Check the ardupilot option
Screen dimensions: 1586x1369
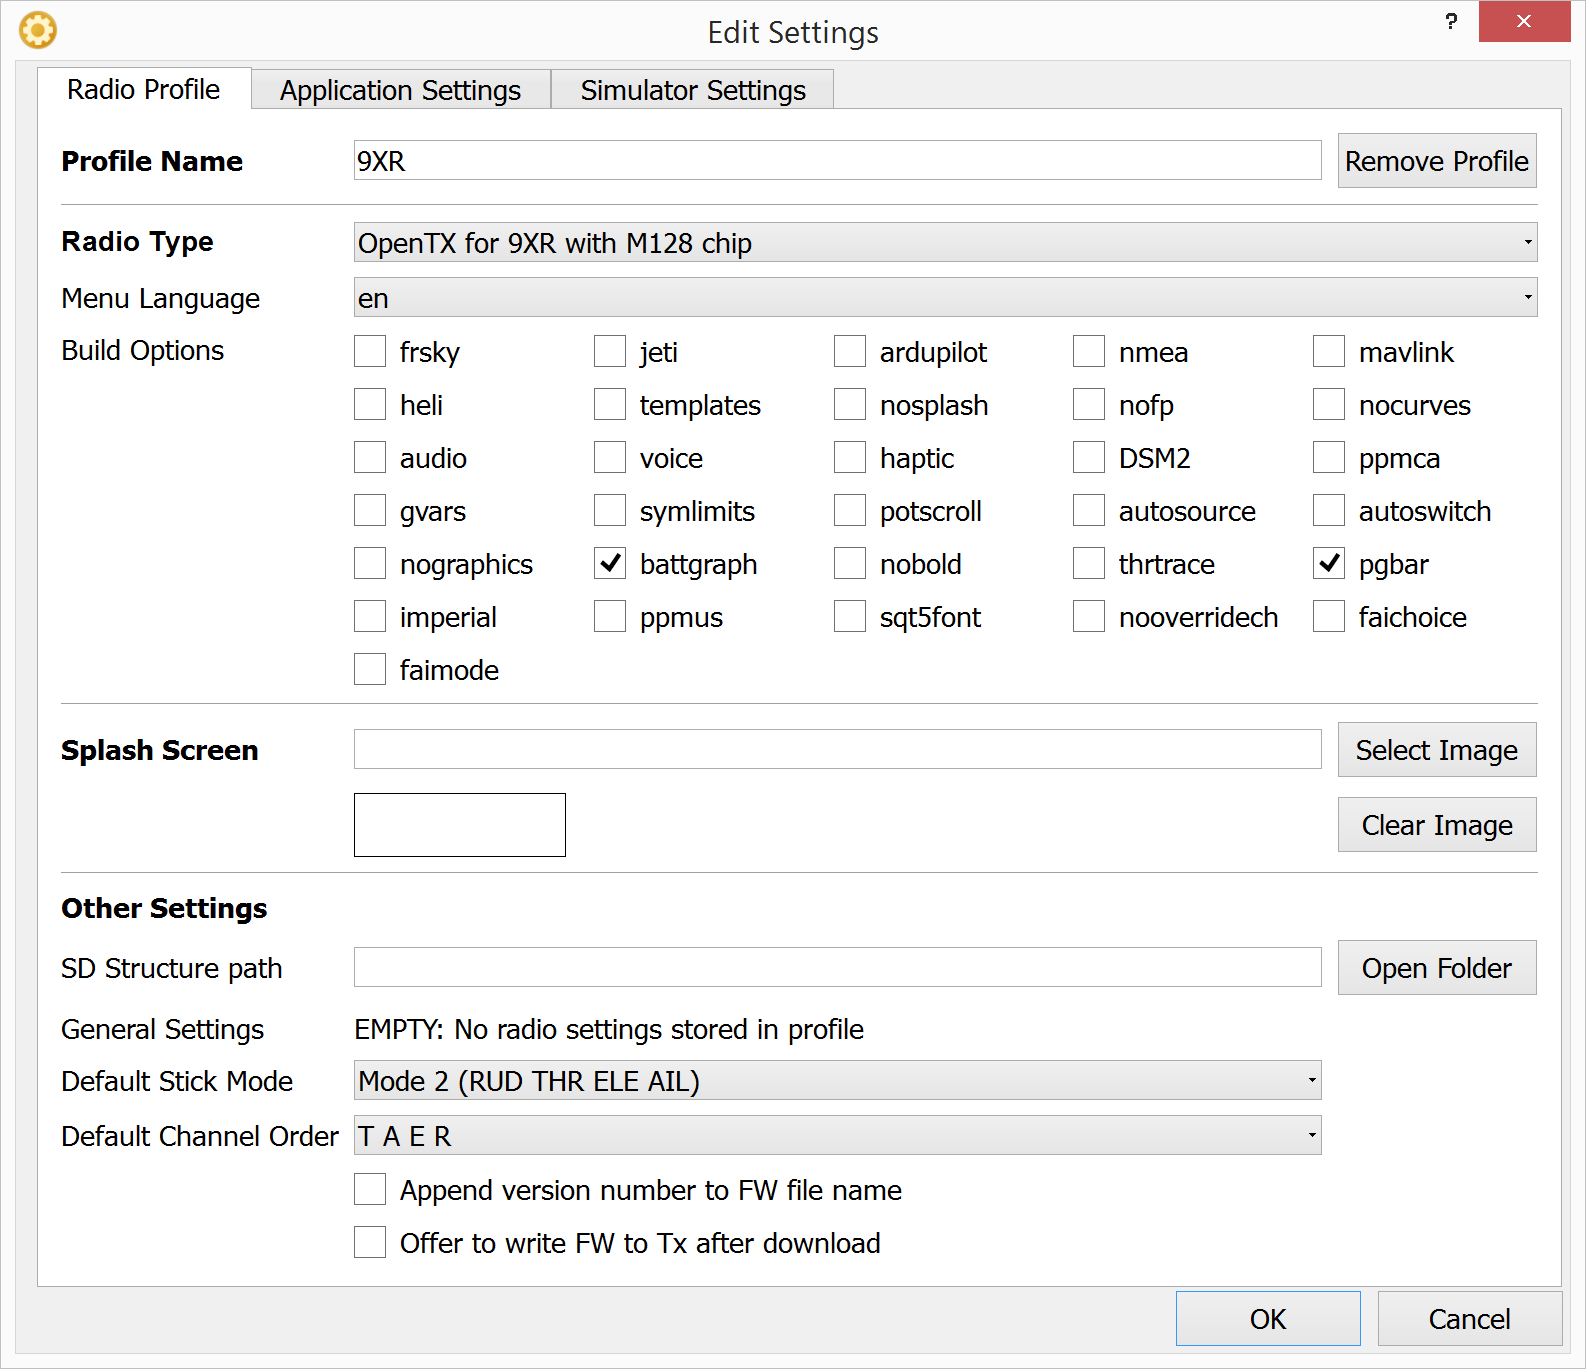click(850, 351)
